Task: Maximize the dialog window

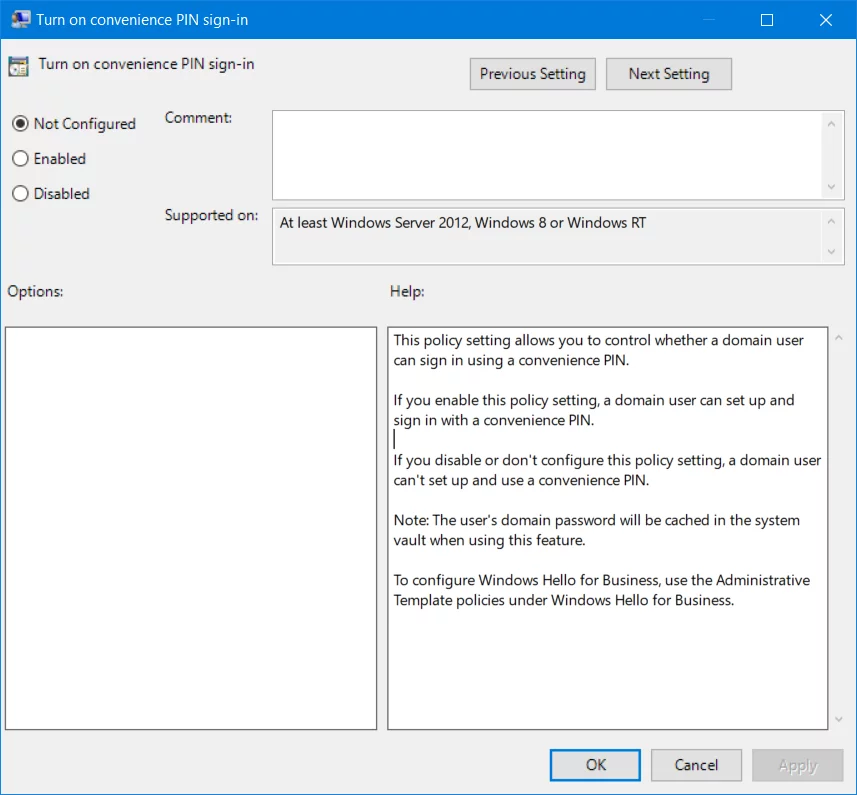Action: (767, 20)
